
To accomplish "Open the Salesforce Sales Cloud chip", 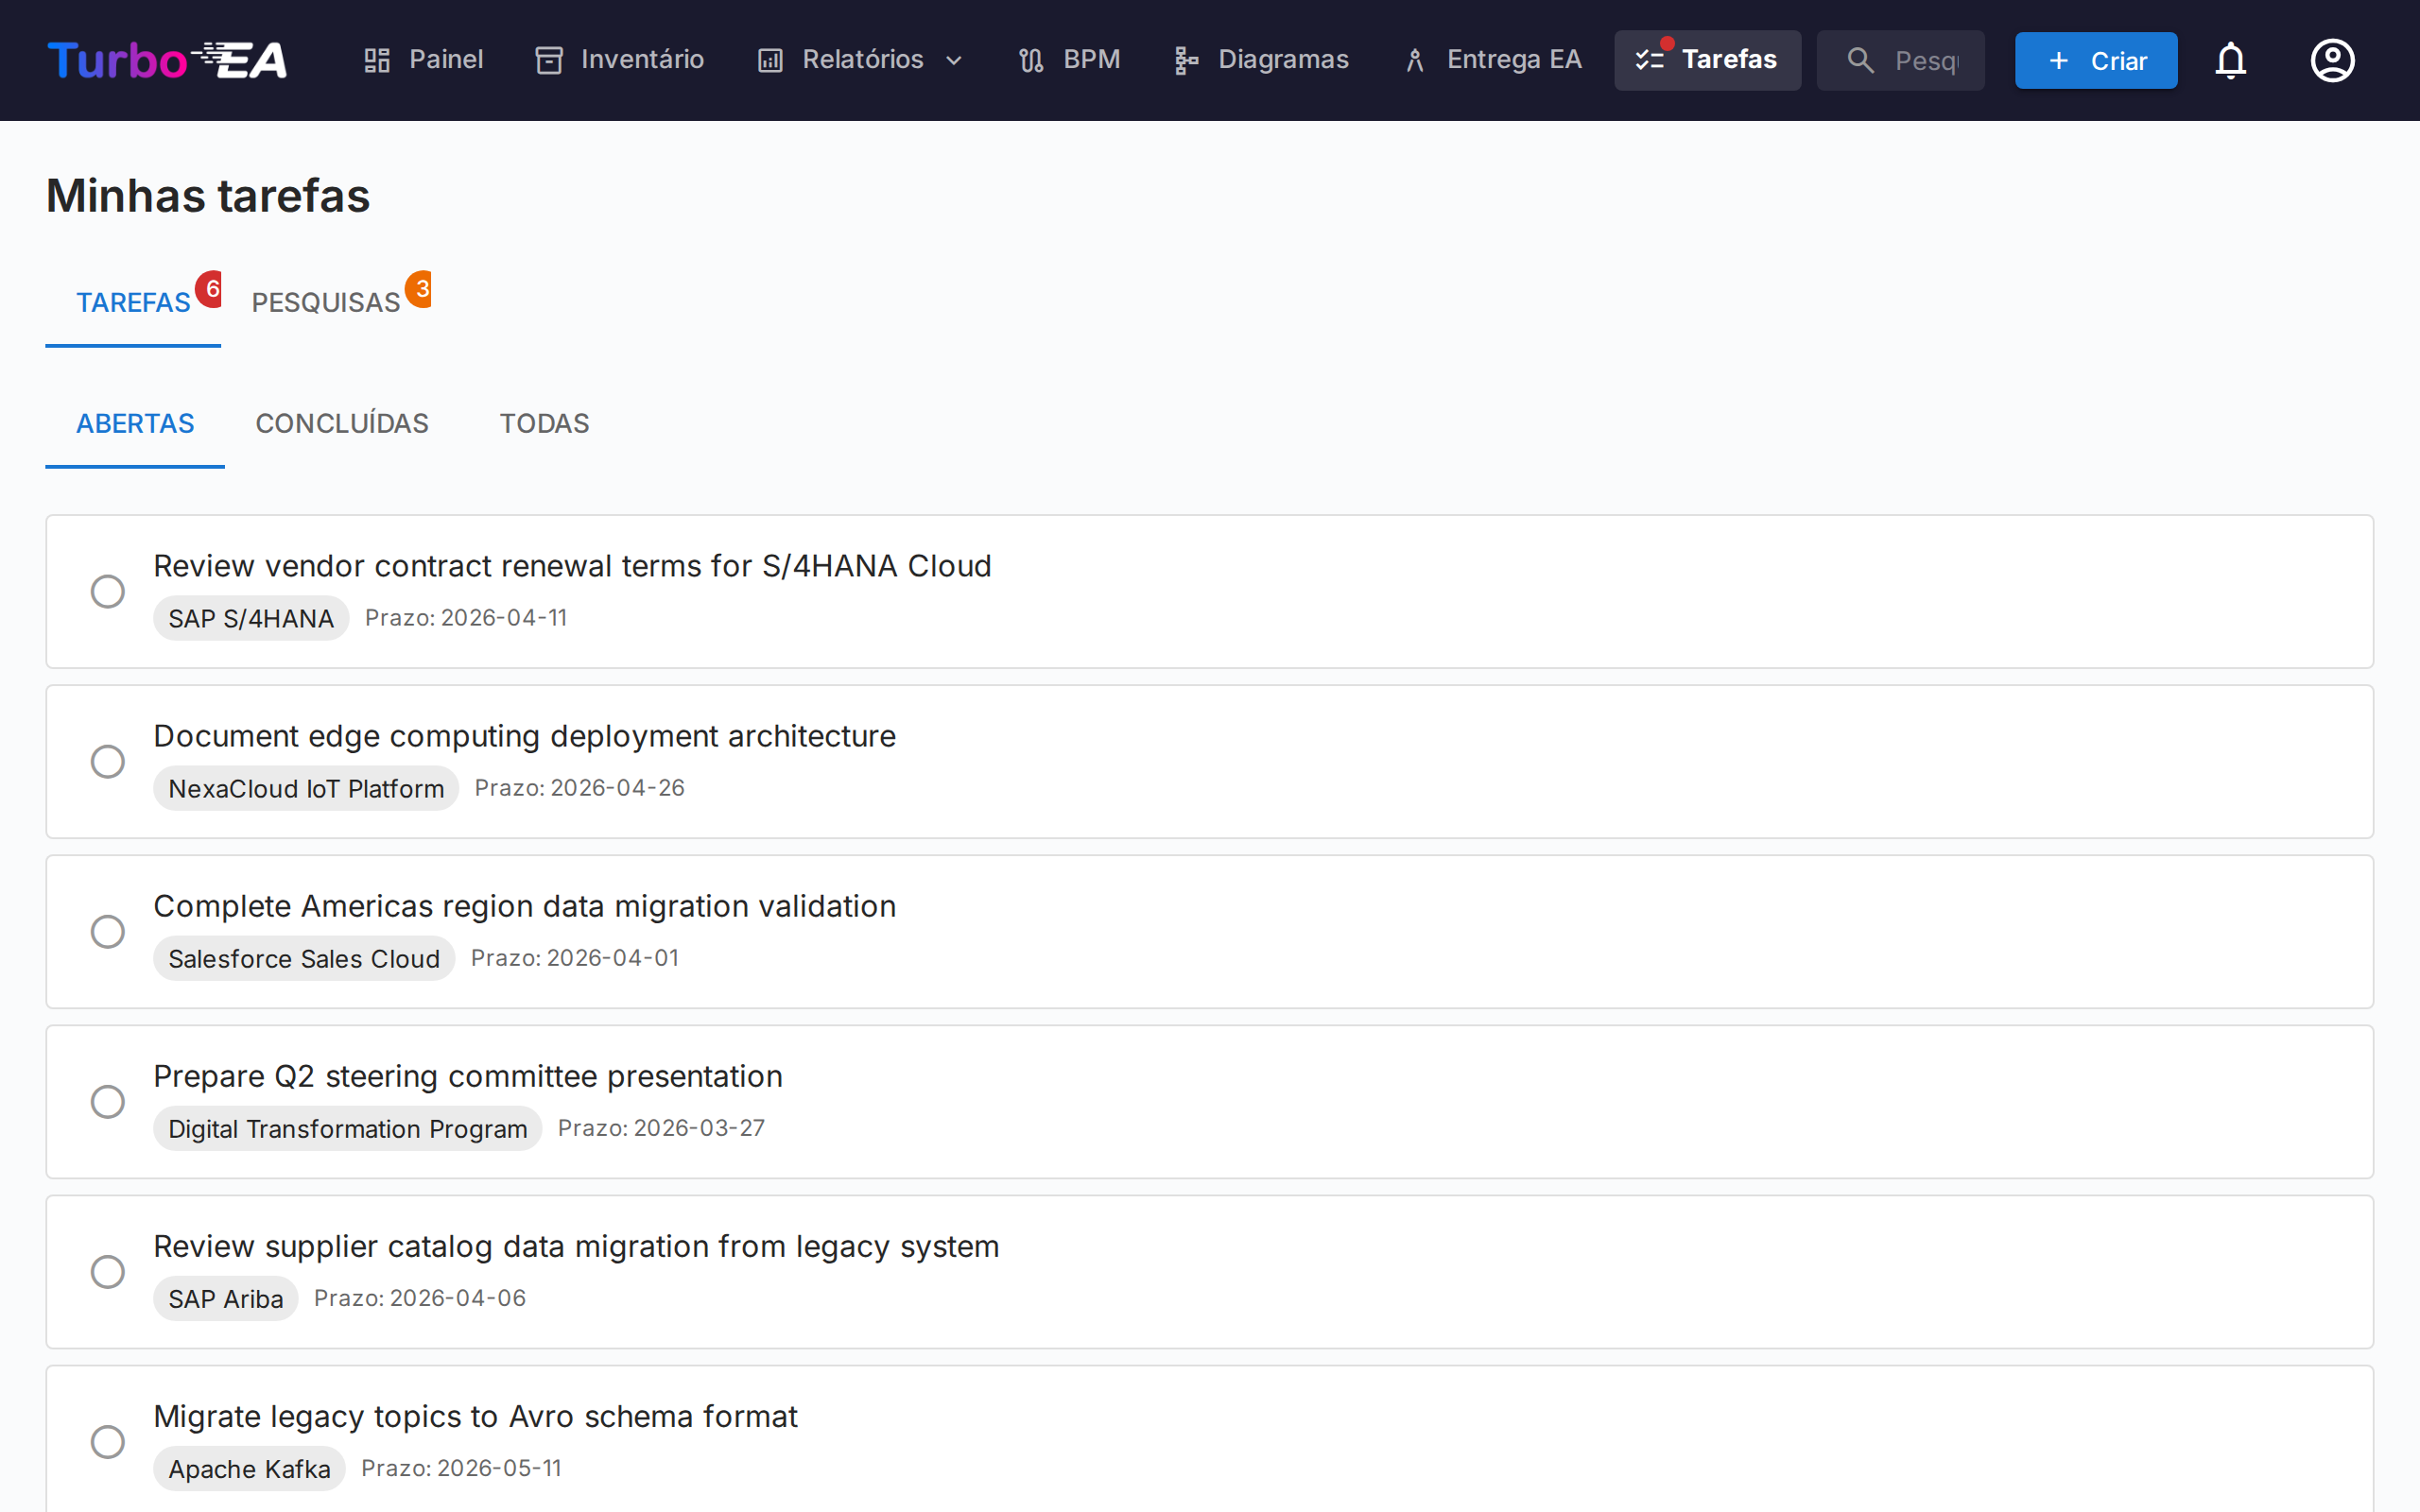I will pyautogui.click(x=303, y=958).
